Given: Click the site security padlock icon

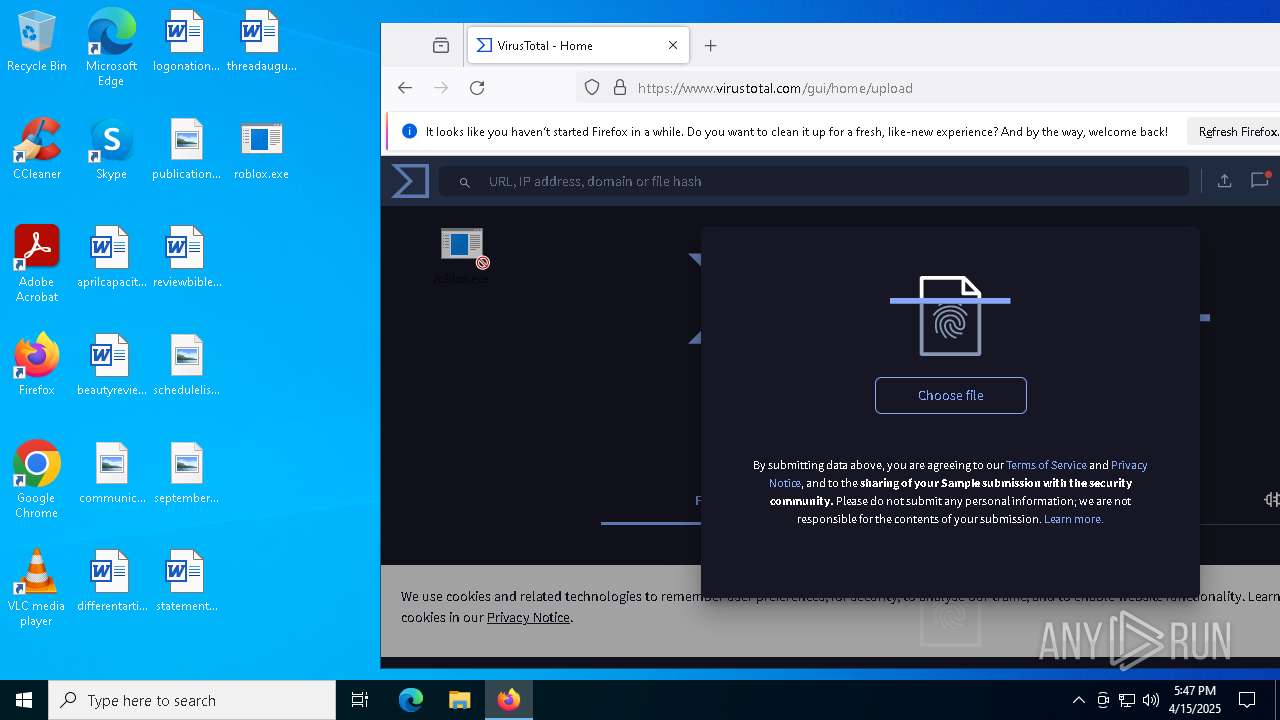Looking at the screenshot, I should [620, 88].
